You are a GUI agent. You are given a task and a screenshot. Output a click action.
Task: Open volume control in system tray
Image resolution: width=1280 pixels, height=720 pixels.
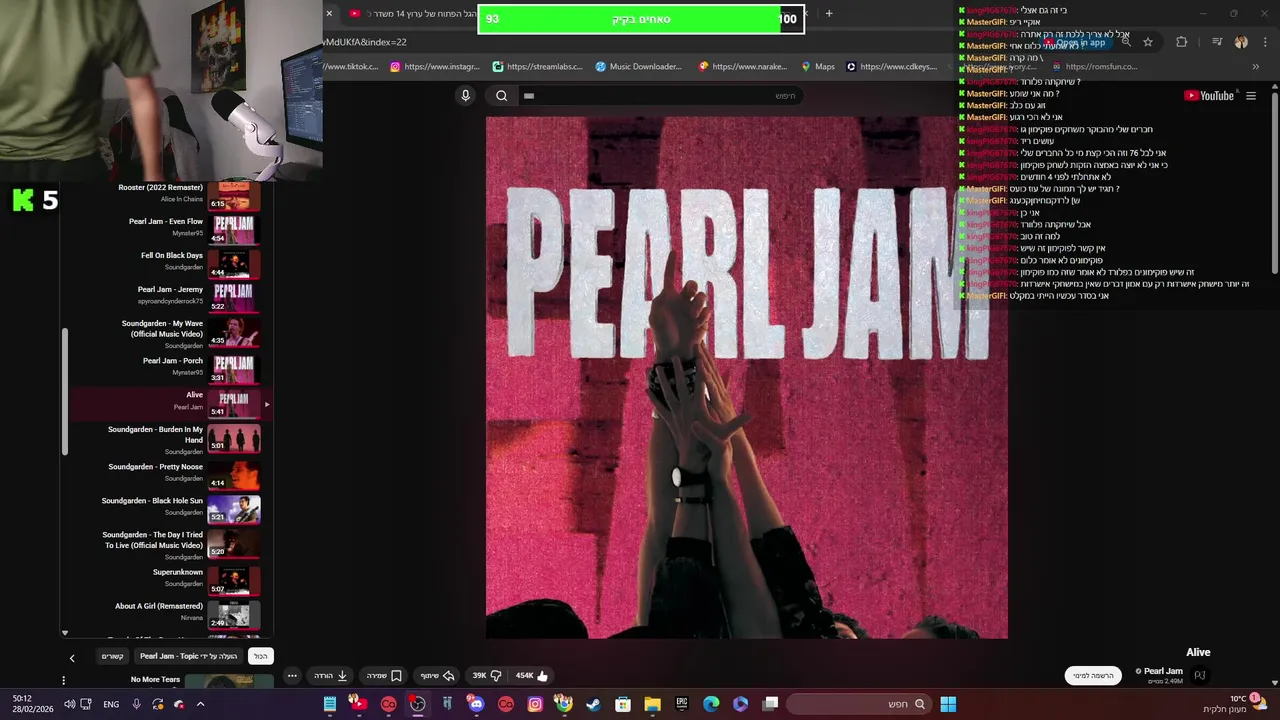click(x=69, y=704)
